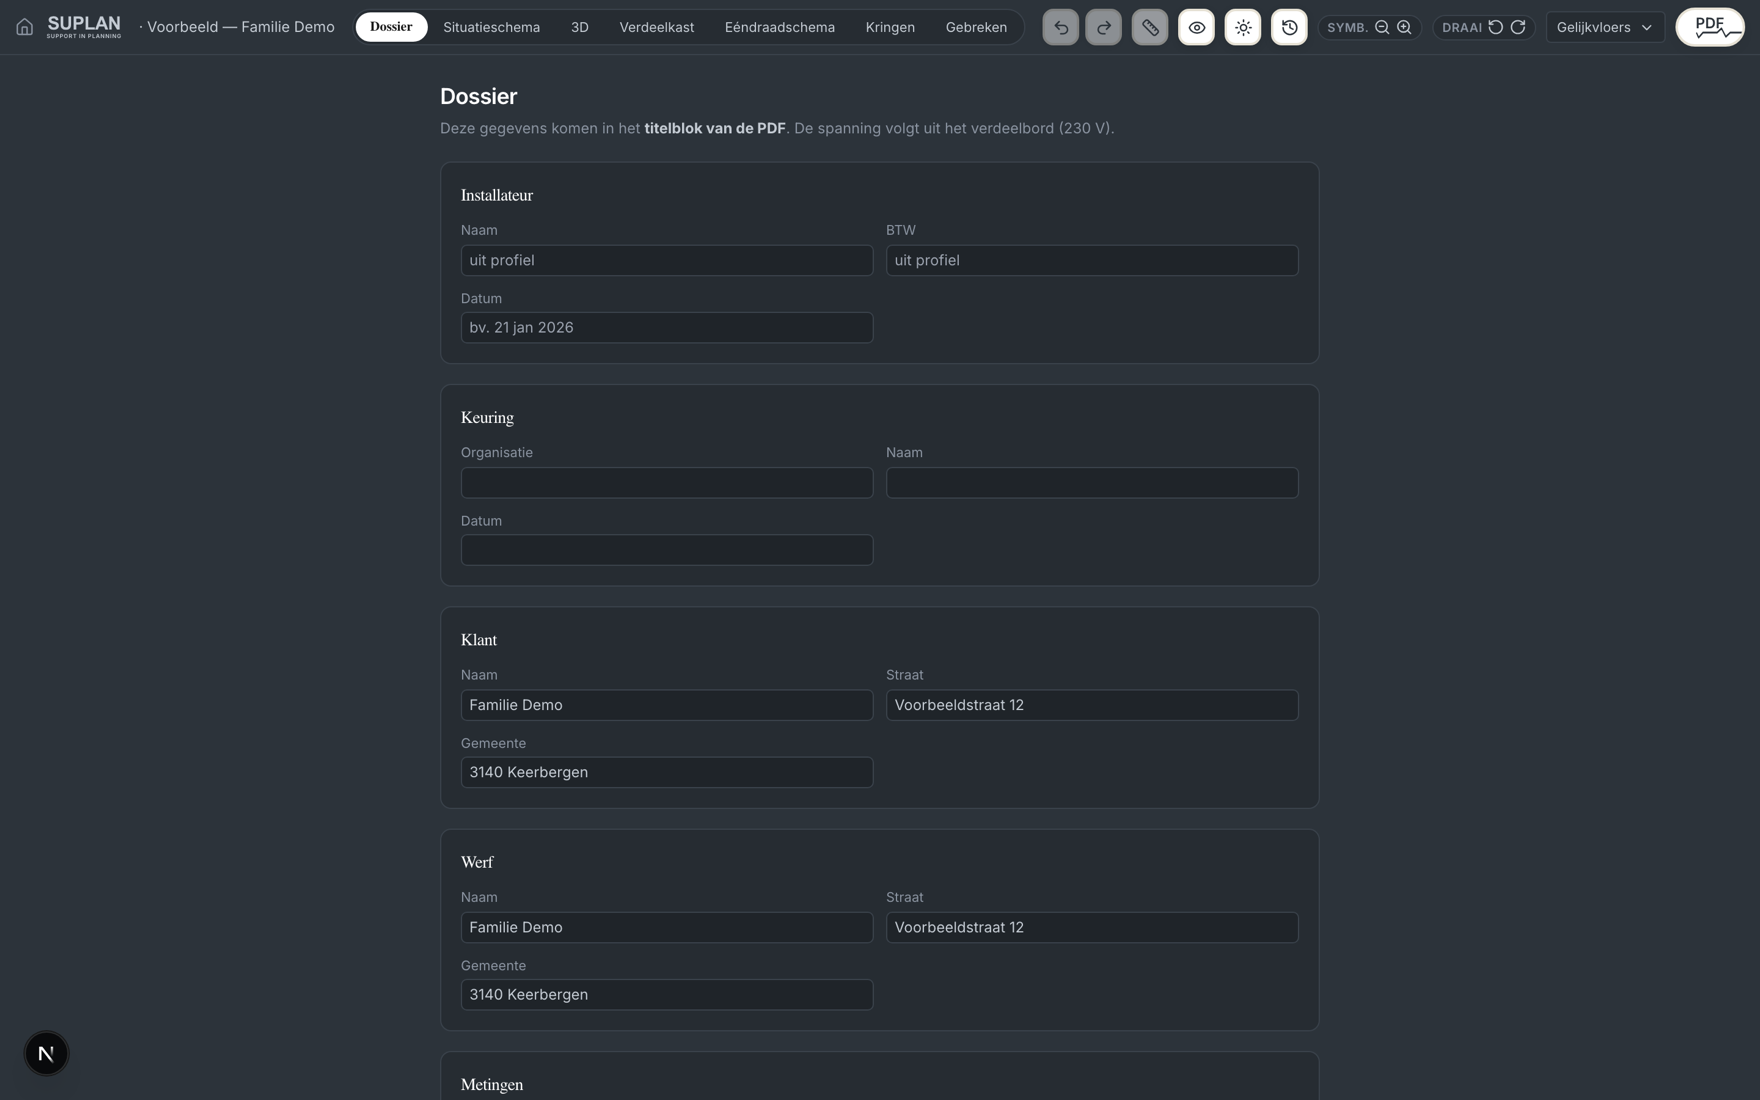Screen dimensions: 1760x1100
Task: Click the Keuring section title
Action: (x=487, y=418)
